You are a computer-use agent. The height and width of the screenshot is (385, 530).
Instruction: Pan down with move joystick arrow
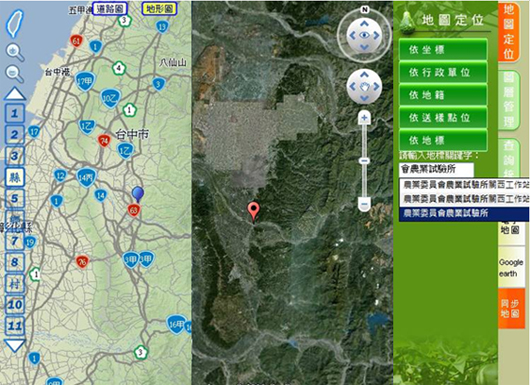point(364,98)
